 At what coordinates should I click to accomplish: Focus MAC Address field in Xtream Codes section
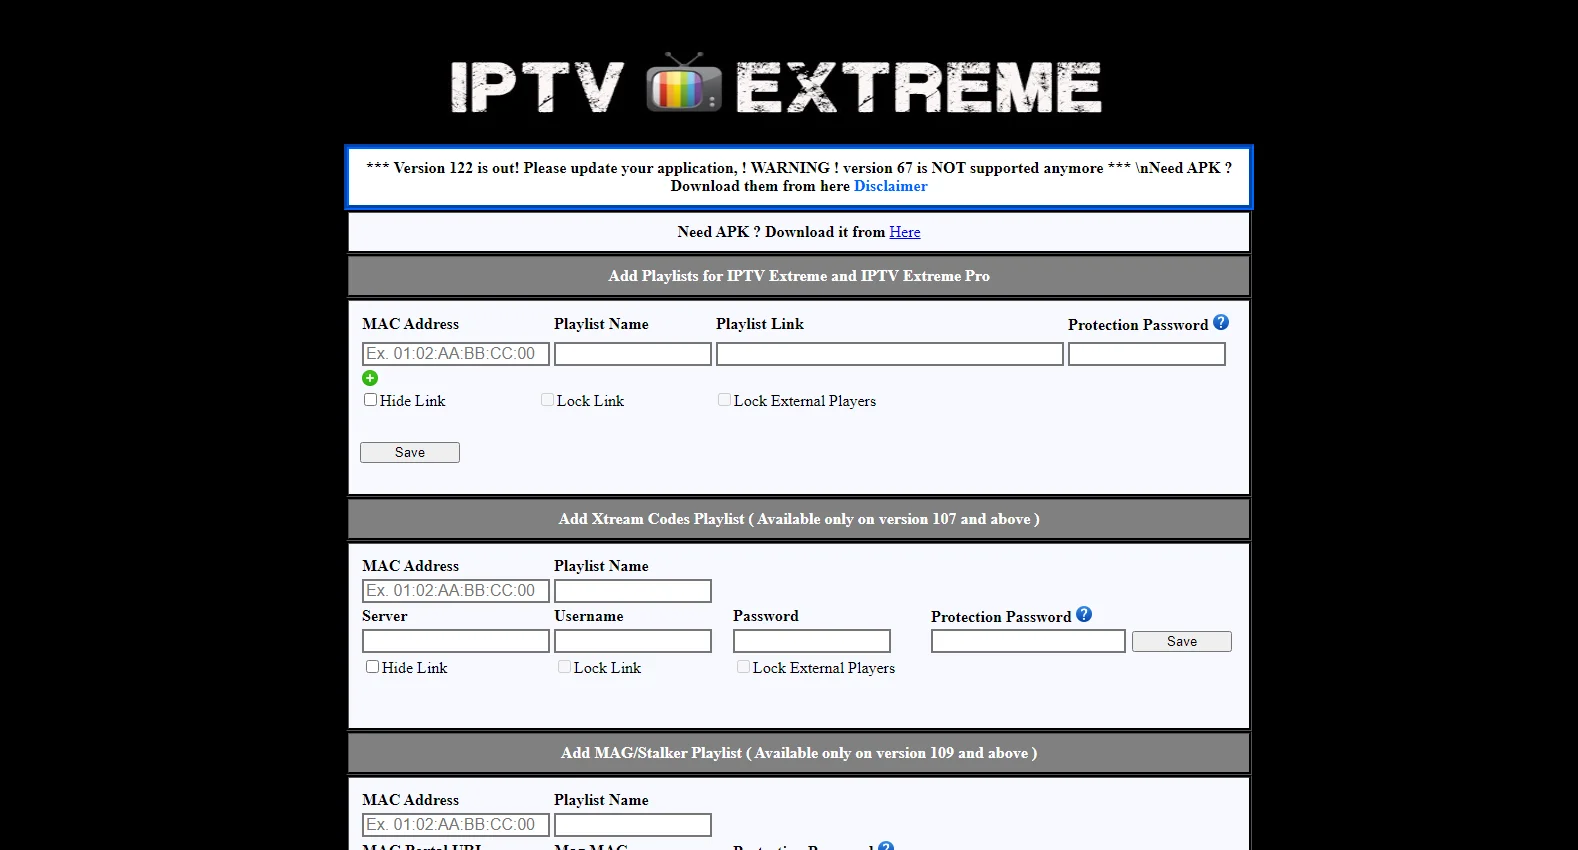click(x=456, y=591)
